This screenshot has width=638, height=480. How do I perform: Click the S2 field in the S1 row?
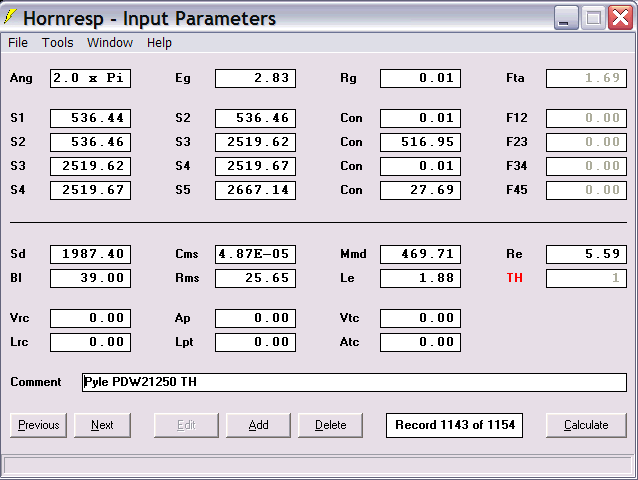(x=256, y=118)
